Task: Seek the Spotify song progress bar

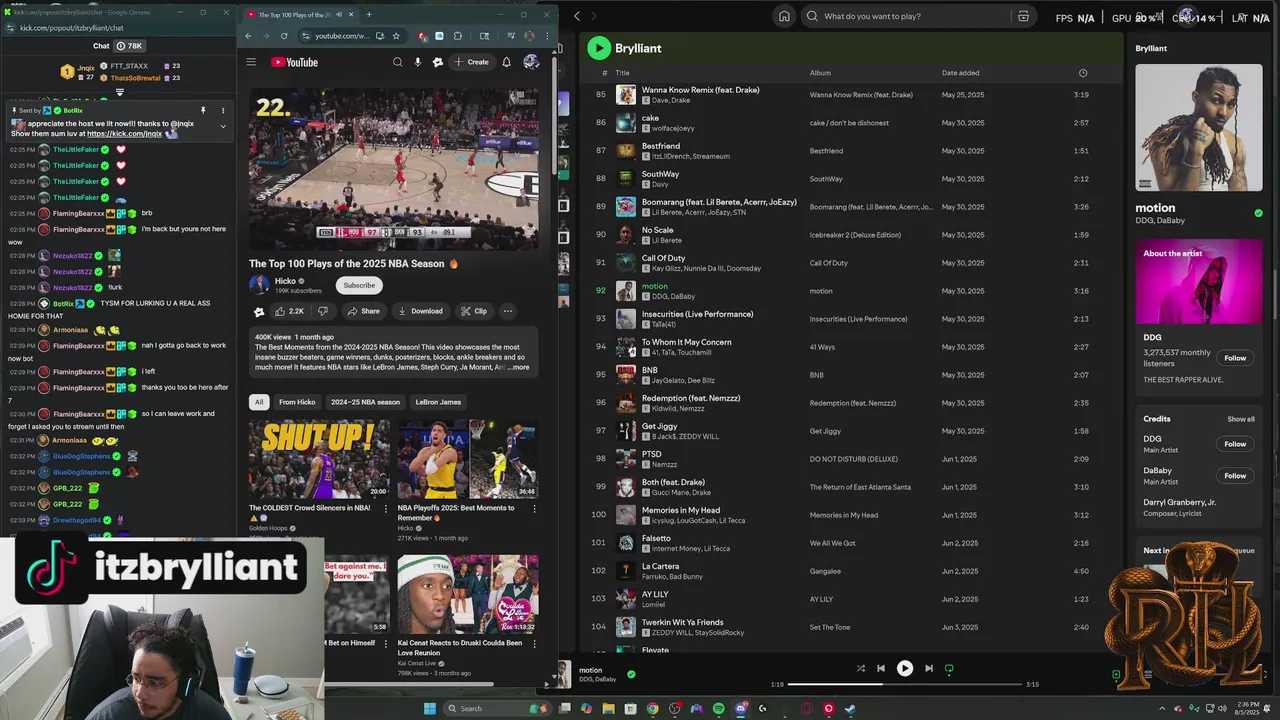Action: (x=905, y=684)
